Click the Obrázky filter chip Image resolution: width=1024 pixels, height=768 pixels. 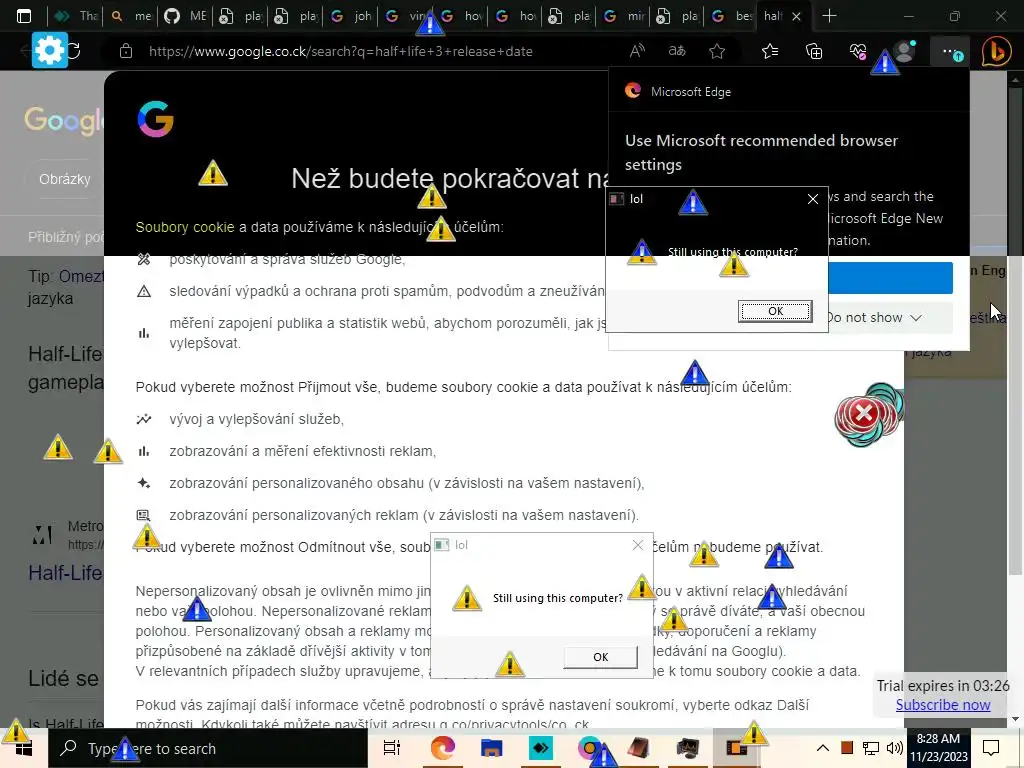pyautogui.click(x=65, y=179)
